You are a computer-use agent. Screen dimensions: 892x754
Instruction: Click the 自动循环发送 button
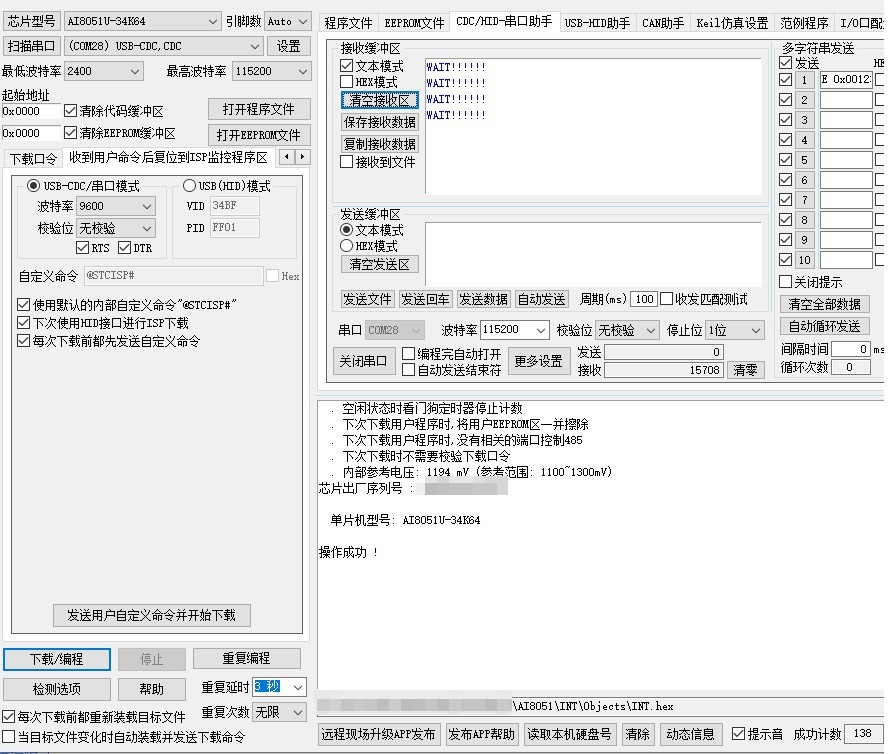tap(824, 326)
